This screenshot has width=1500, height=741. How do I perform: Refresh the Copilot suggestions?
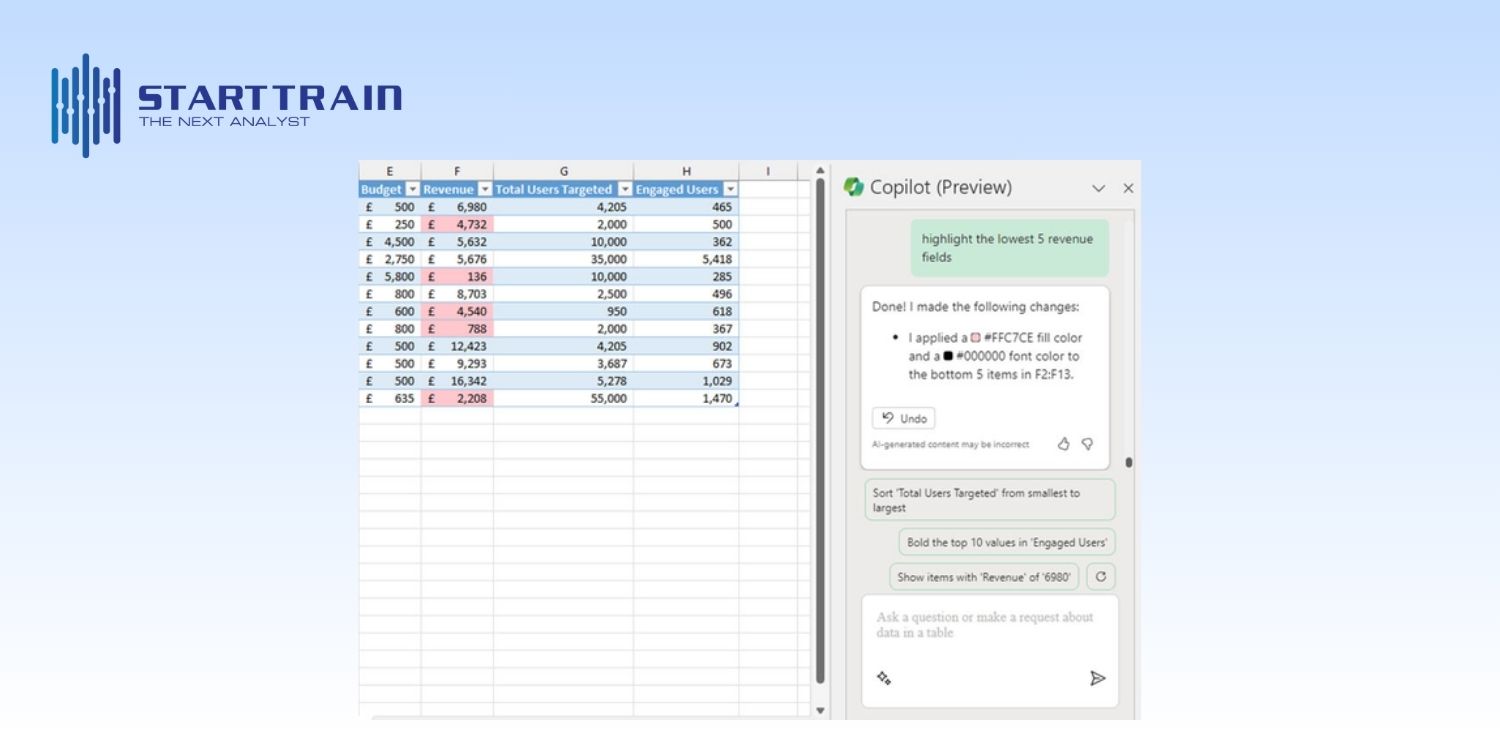(1101, 577)
